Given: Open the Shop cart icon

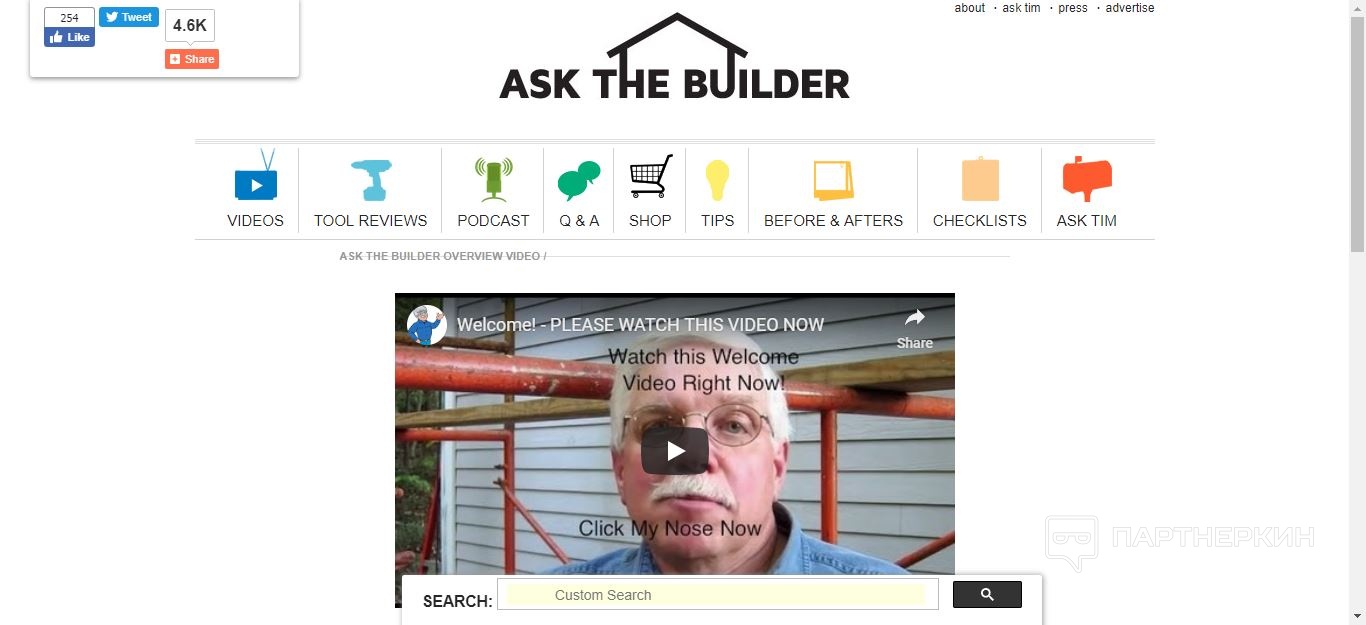Looking at the screenshot, I should 651,176.
